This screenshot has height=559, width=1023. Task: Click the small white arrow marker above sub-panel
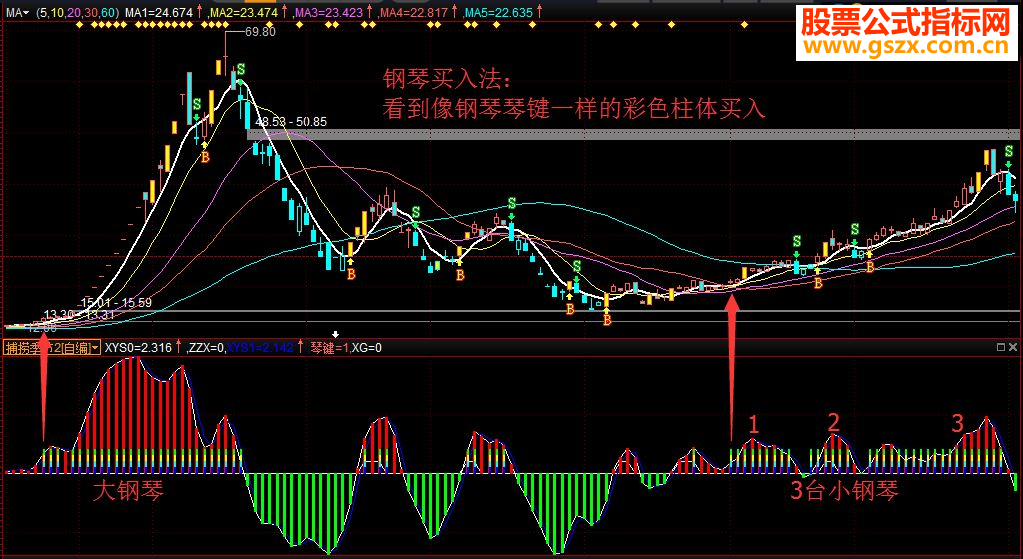(336, 335)
